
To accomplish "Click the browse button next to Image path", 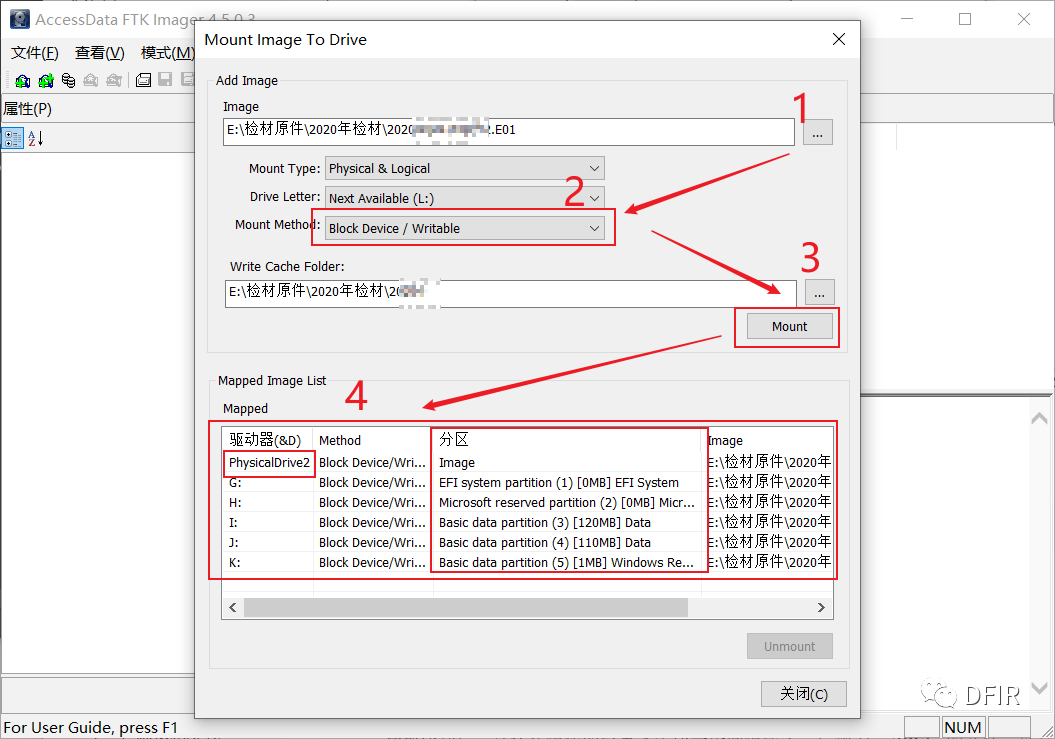I will [817, 133].
